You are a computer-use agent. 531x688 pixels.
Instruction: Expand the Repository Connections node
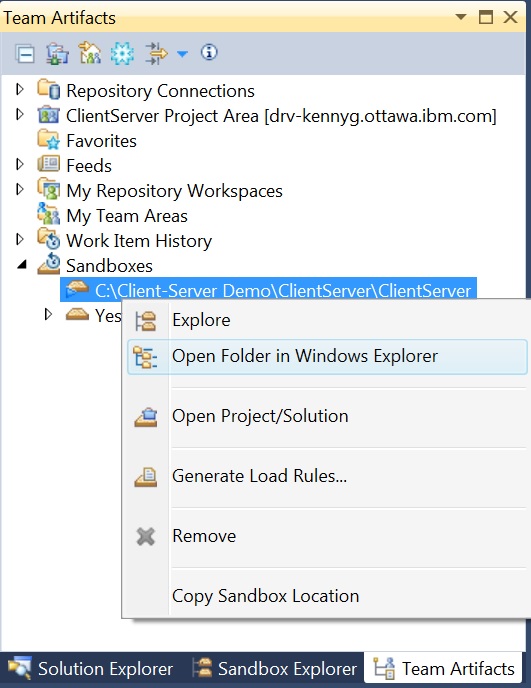(20, 90)
